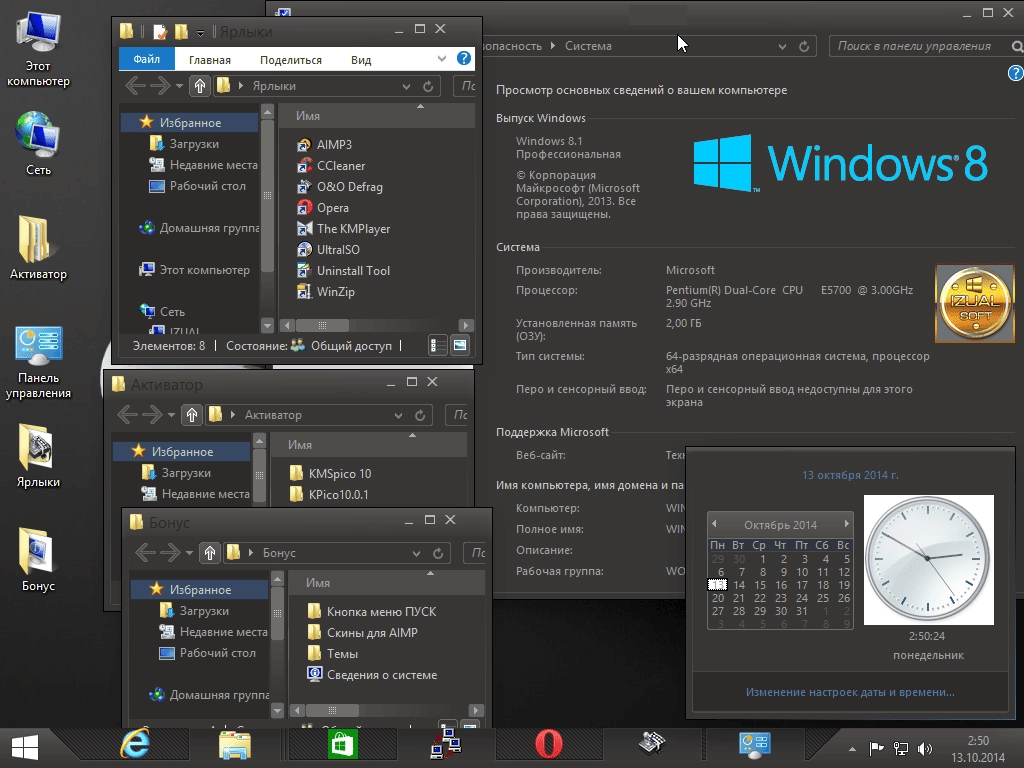Refresh the Система control panel window

tap(804, 46)
